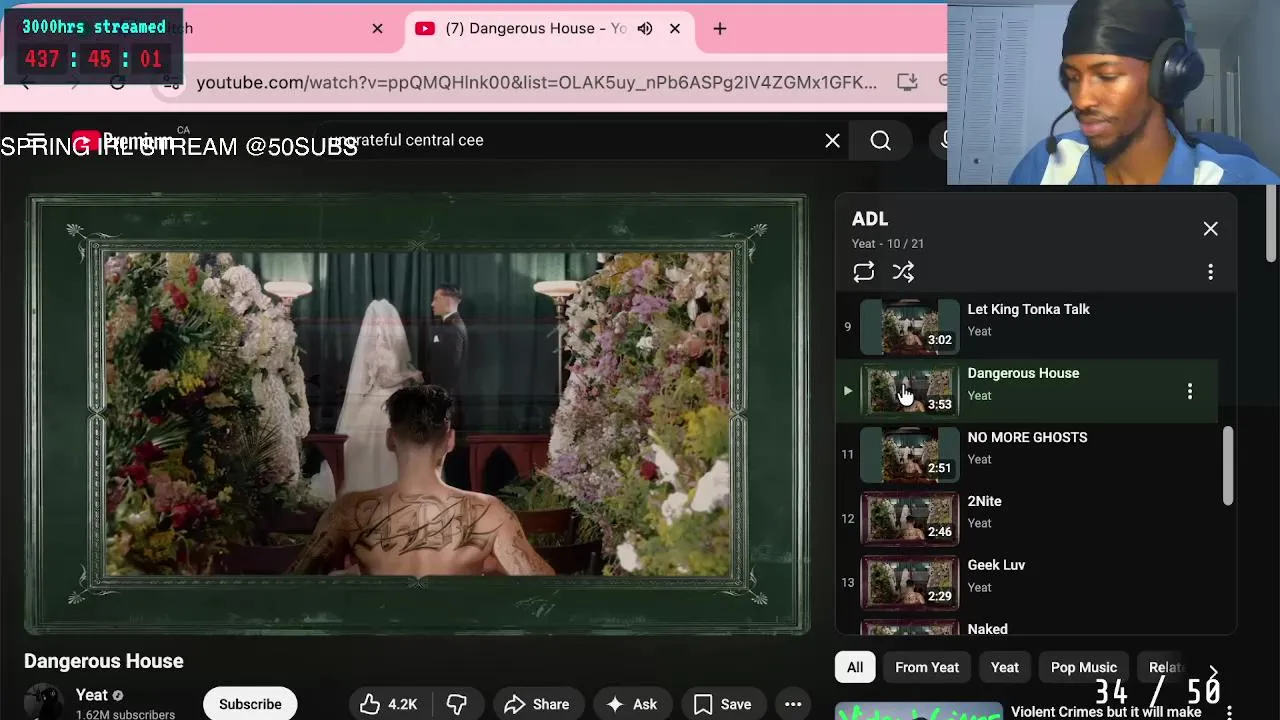Toggle shuffle playlist
The width and height of the screenshot is (1280, 720).
tap(903, 272)
